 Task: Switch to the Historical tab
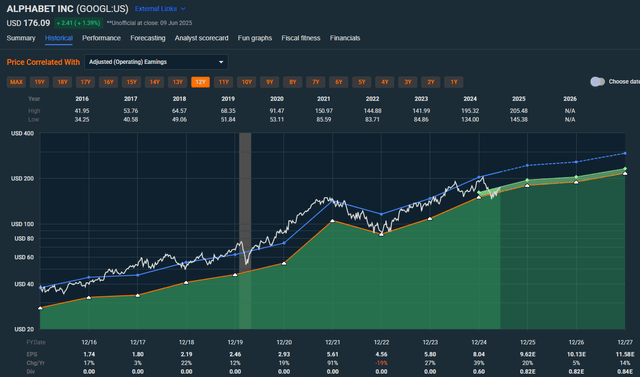click(x=59, y=38)
